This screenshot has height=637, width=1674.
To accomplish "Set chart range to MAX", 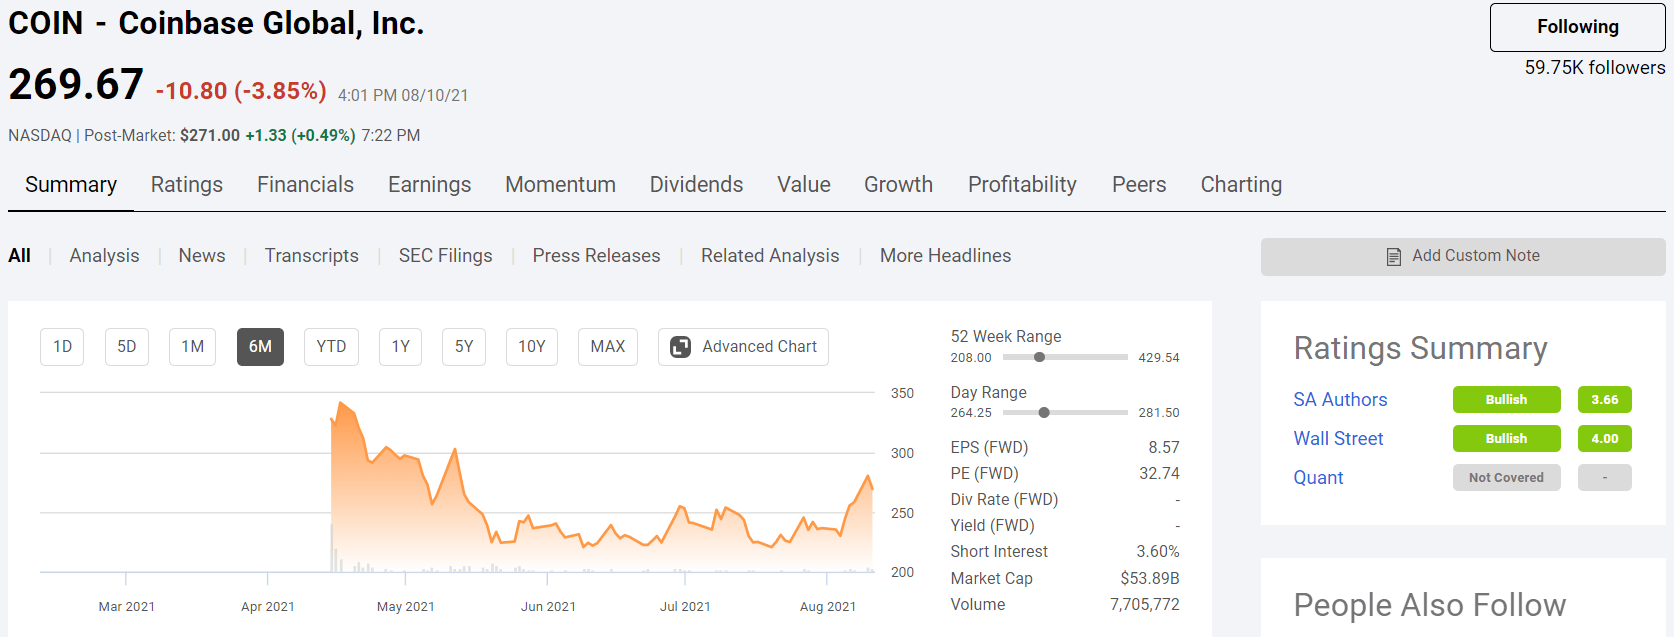I will coord(607,347).
